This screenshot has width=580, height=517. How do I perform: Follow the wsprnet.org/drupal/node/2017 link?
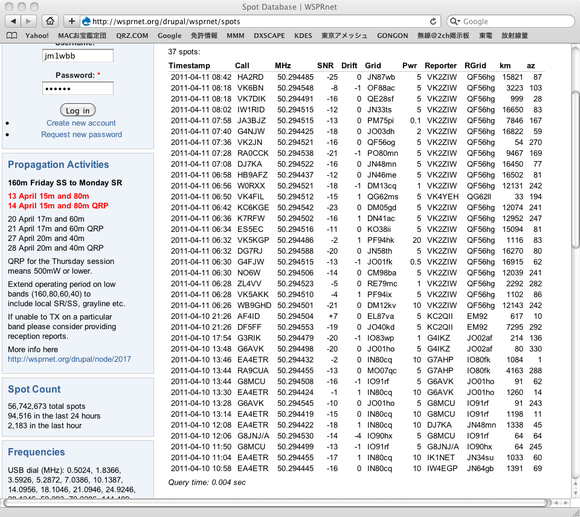click(x=70, y=359)
